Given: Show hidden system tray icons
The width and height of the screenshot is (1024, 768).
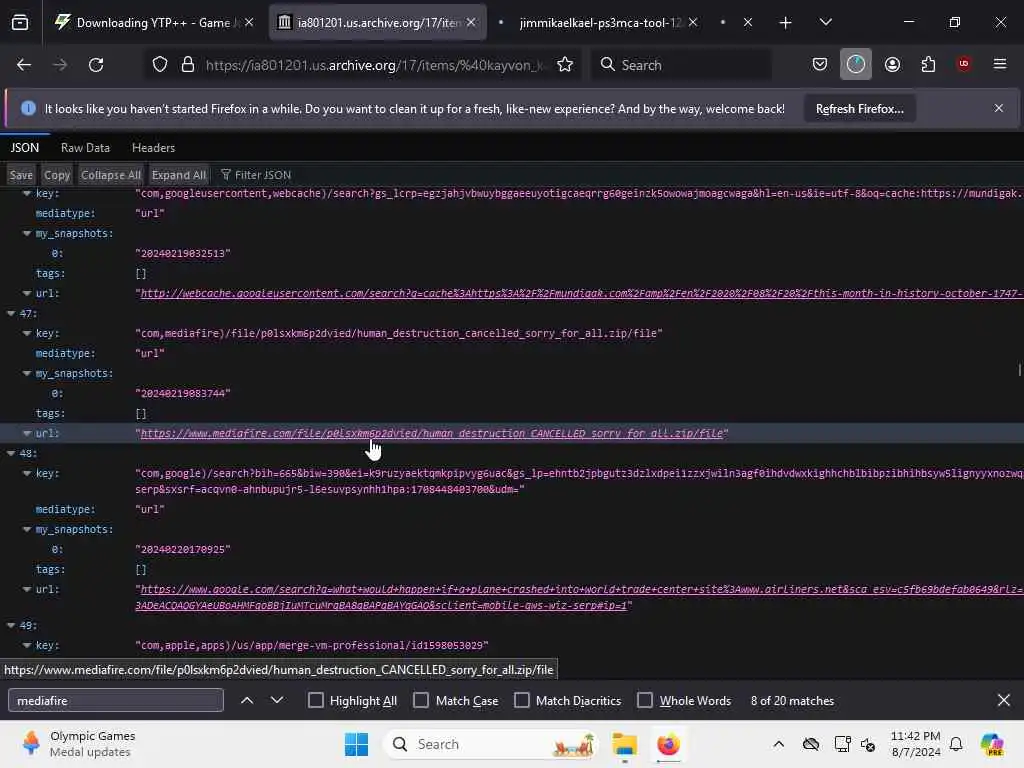Looking at the screenshot, I should click(x=778, y=744).
